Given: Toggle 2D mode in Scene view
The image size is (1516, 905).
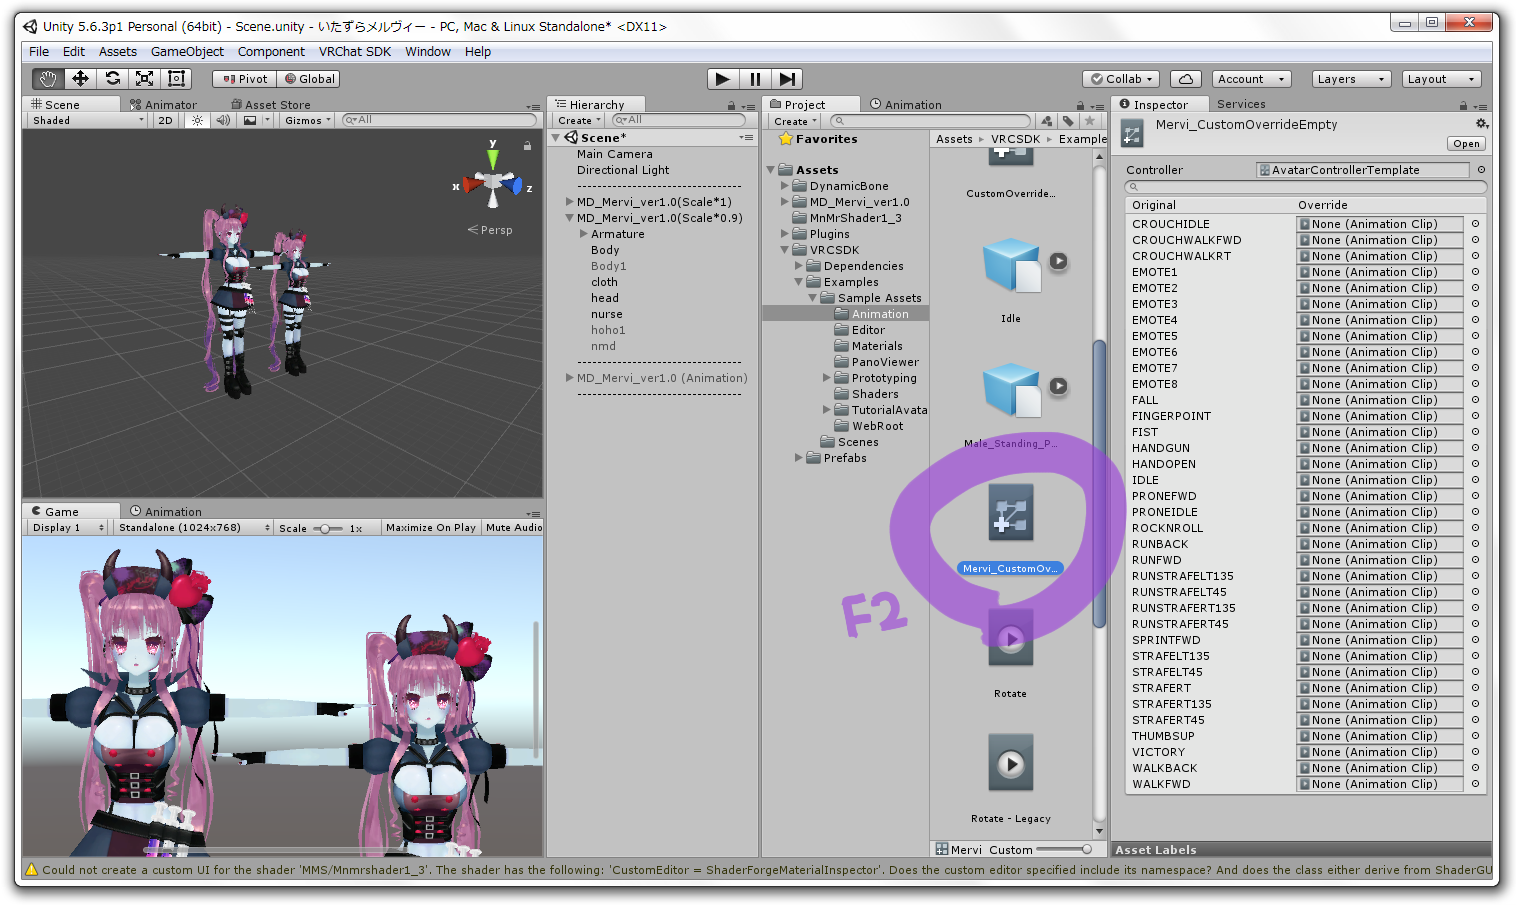Looking at the screenshot, I should [165, 120].
